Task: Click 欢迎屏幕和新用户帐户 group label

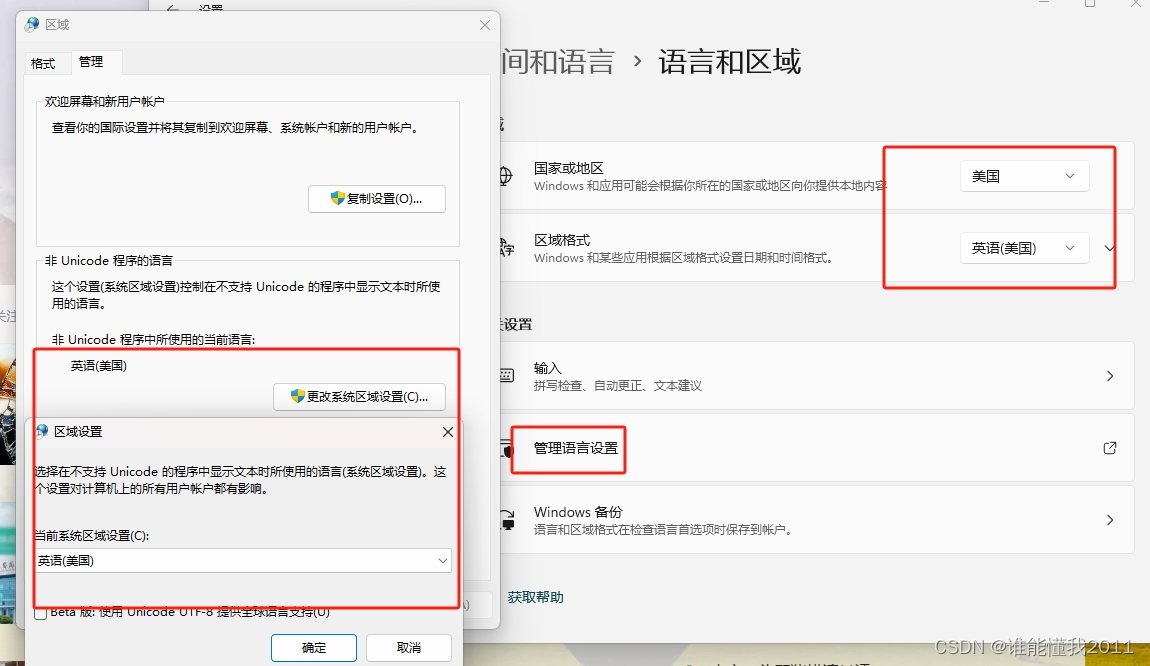Action: tap(104, 101)
